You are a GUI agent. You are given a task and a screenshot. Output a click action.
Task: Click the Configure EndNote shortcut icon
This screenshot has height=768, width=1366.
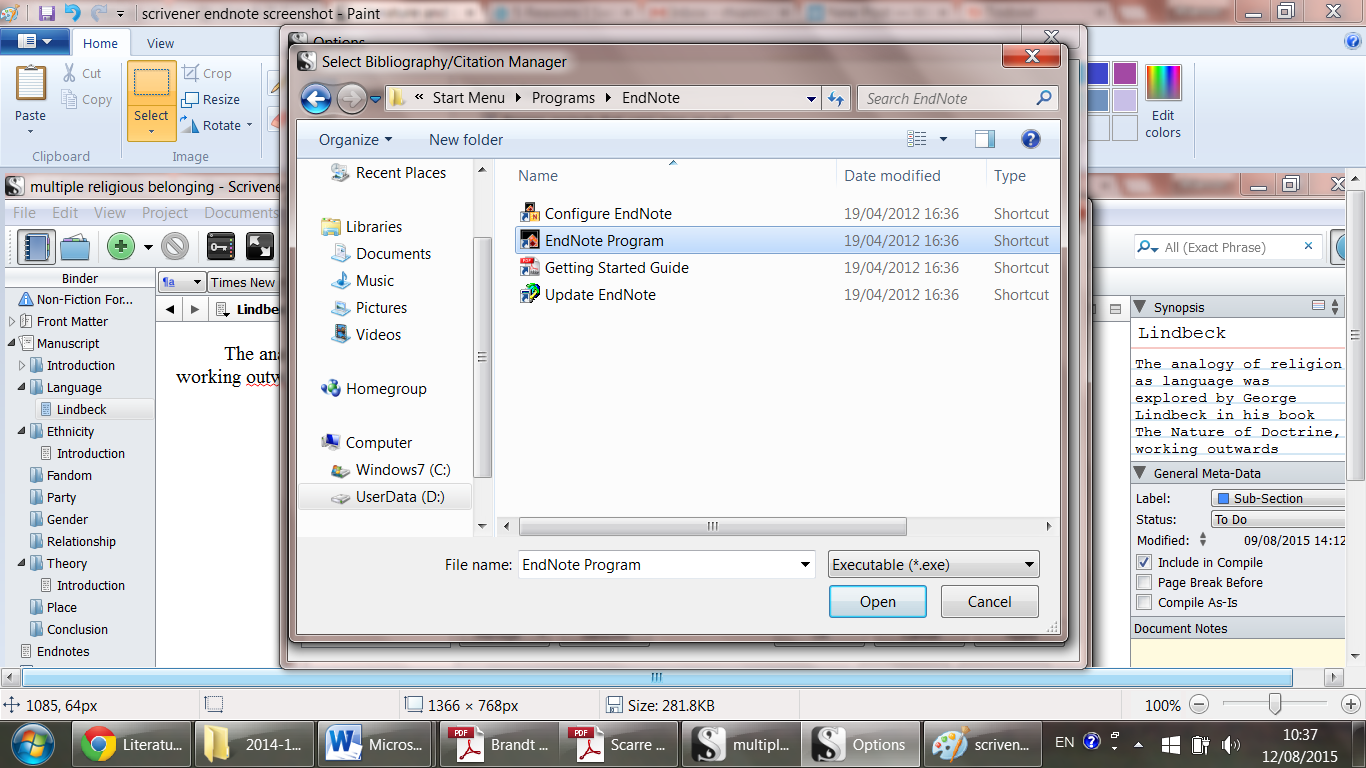click(x=530, y=213)
